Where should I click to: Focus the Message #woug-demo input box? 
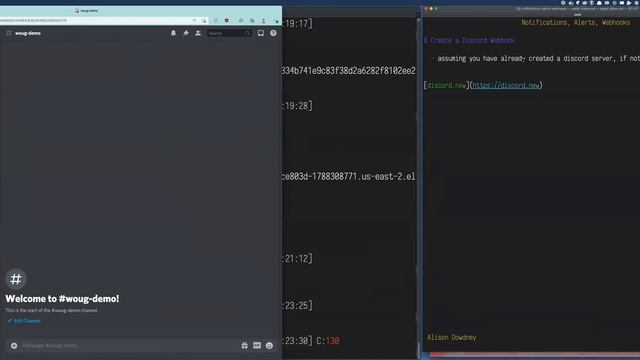129,346
